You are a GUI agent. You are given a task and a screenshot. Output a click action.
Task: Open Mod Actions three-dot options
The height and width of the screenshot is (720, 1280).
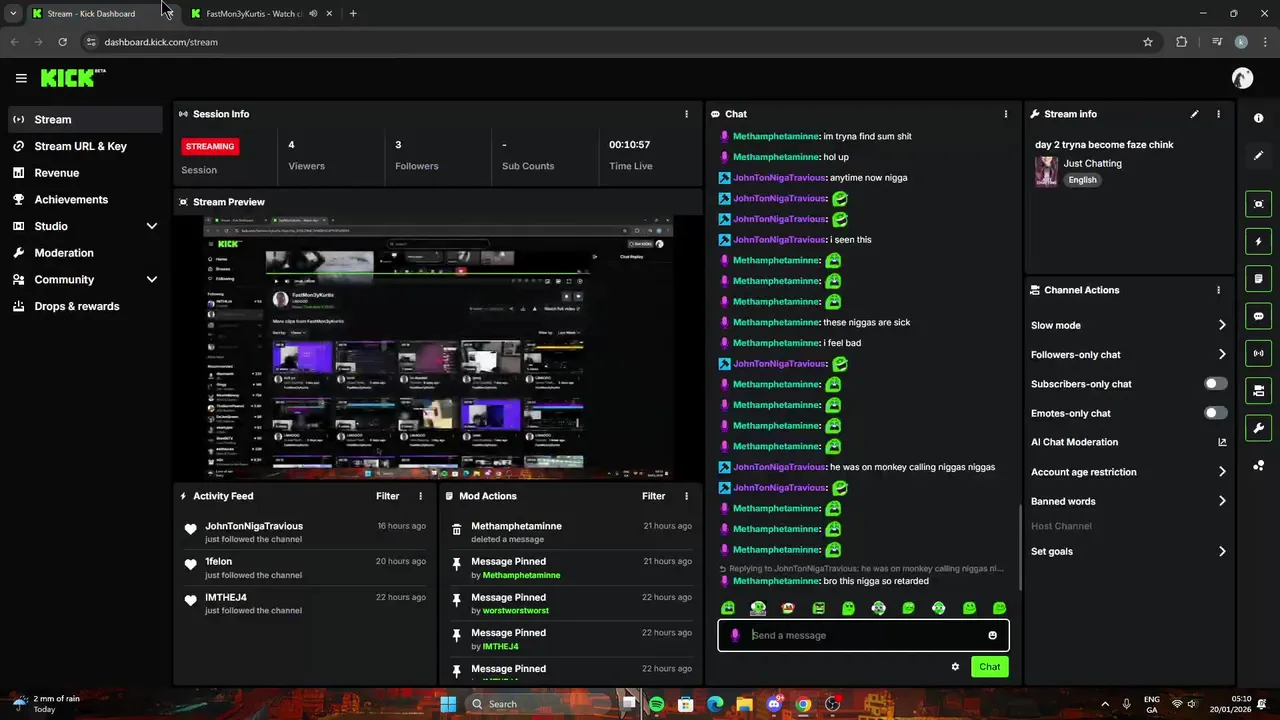click(x=686, y=496)
